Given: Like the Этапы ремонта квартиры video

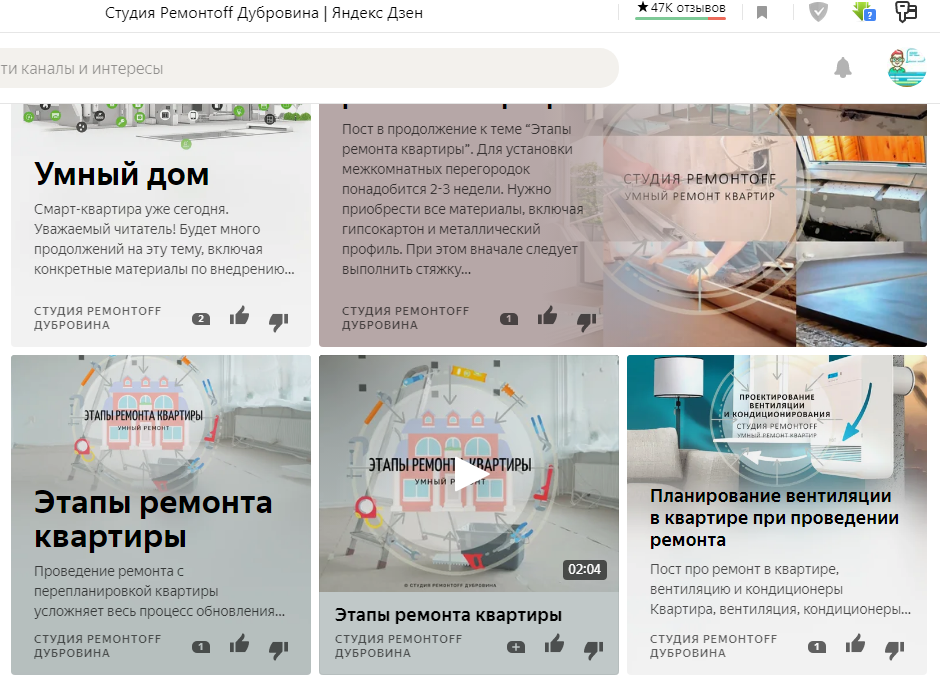Looking at the screenshot, I should [x=555, y=644].
